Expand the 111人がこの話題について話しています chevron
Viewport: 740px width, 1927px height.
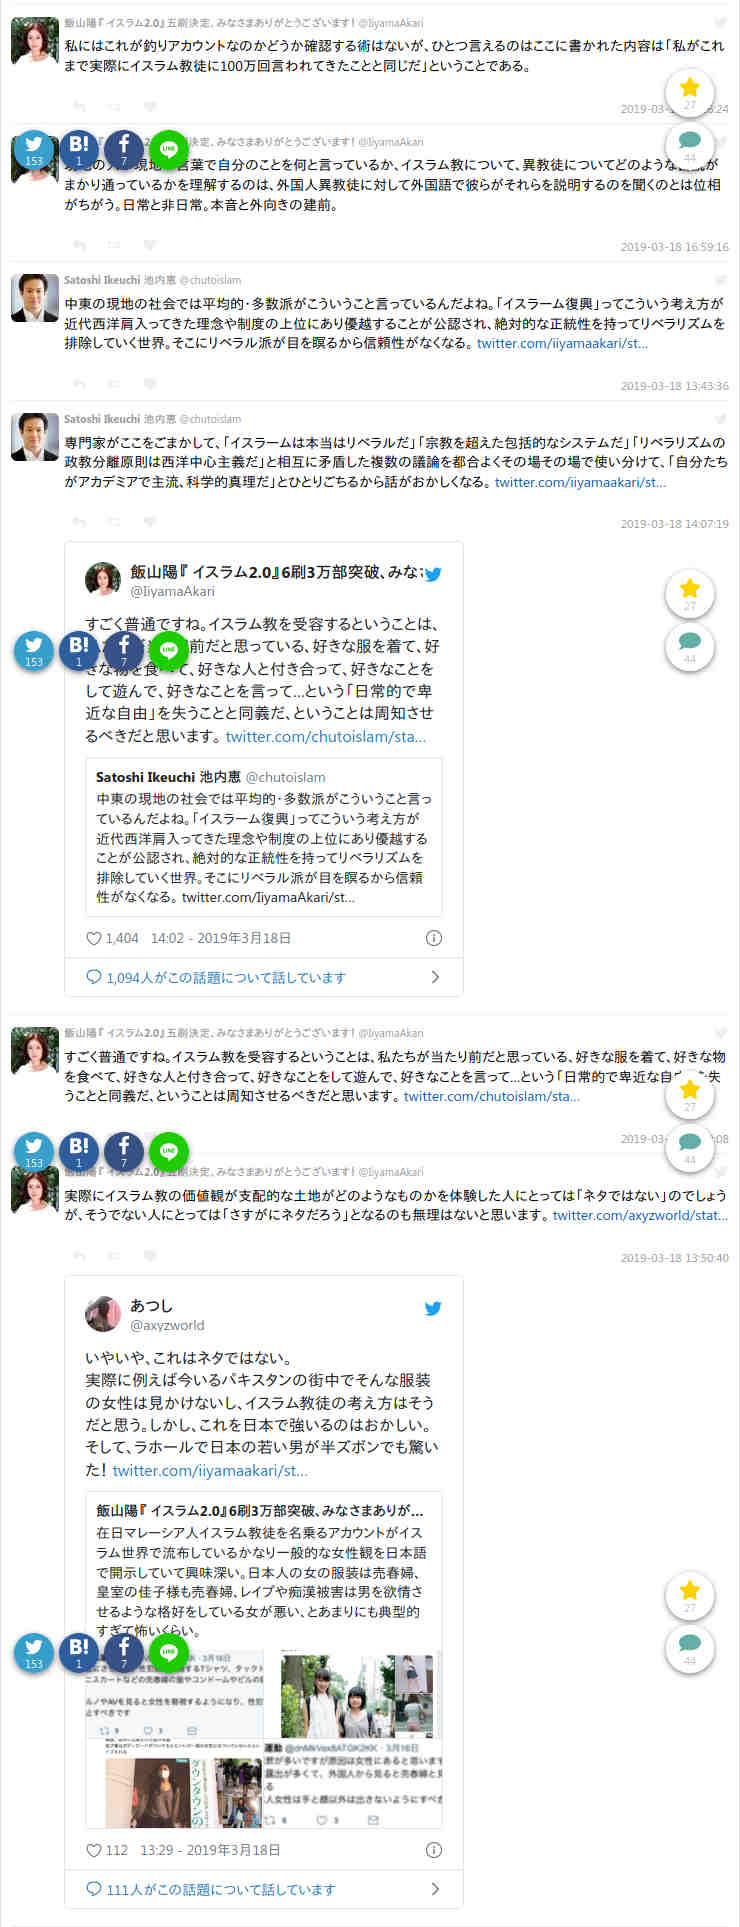pos(435,1889)
